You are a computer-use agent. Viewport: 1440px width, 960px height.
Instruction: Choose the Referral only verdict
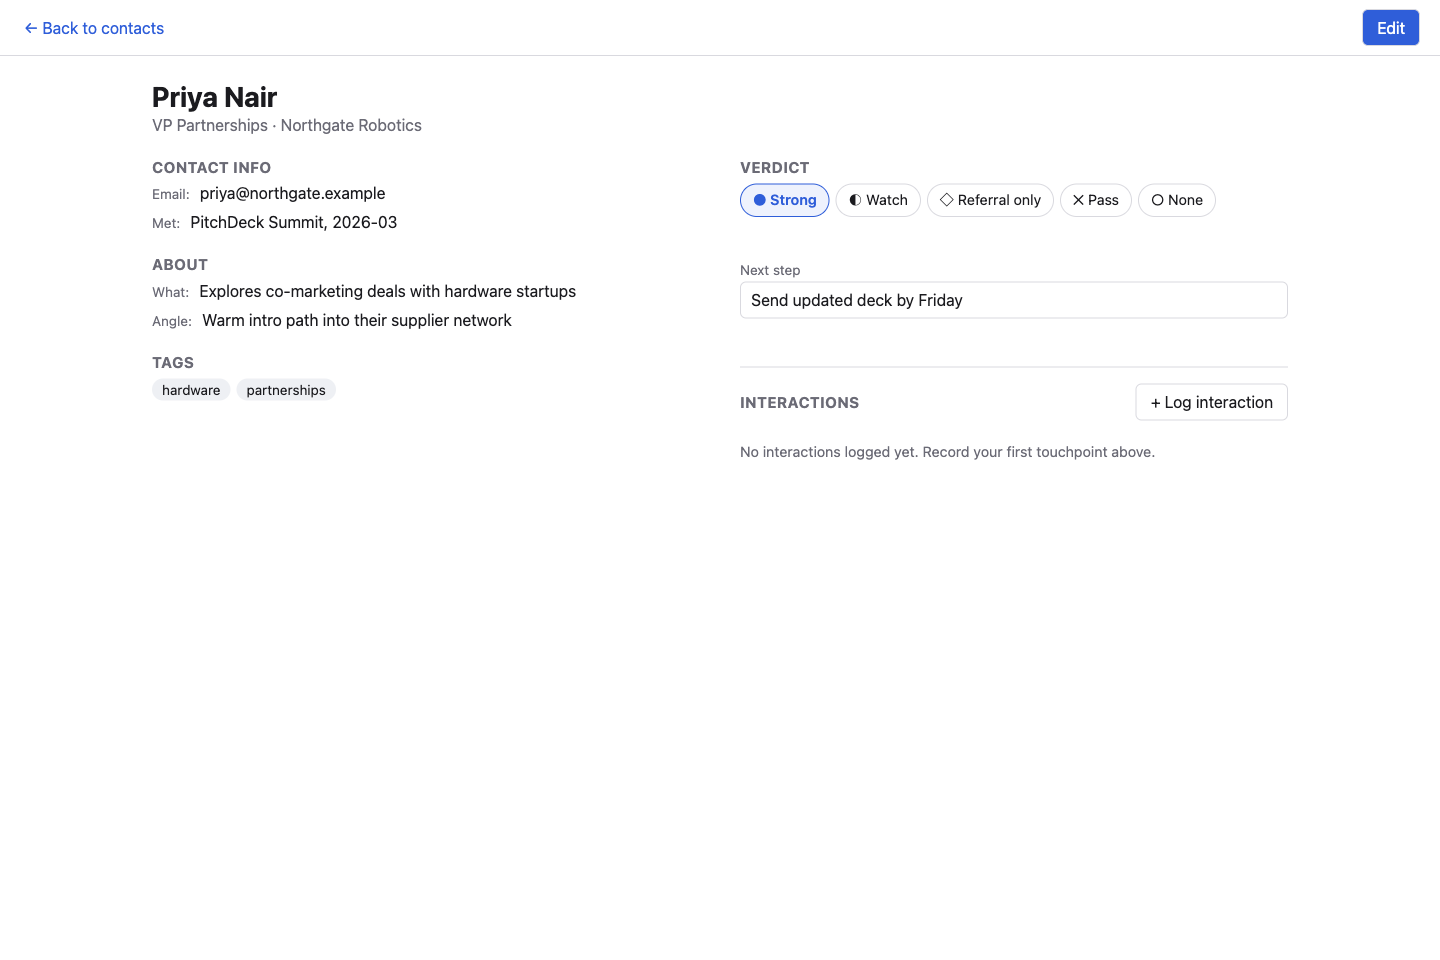coord(990,200)
